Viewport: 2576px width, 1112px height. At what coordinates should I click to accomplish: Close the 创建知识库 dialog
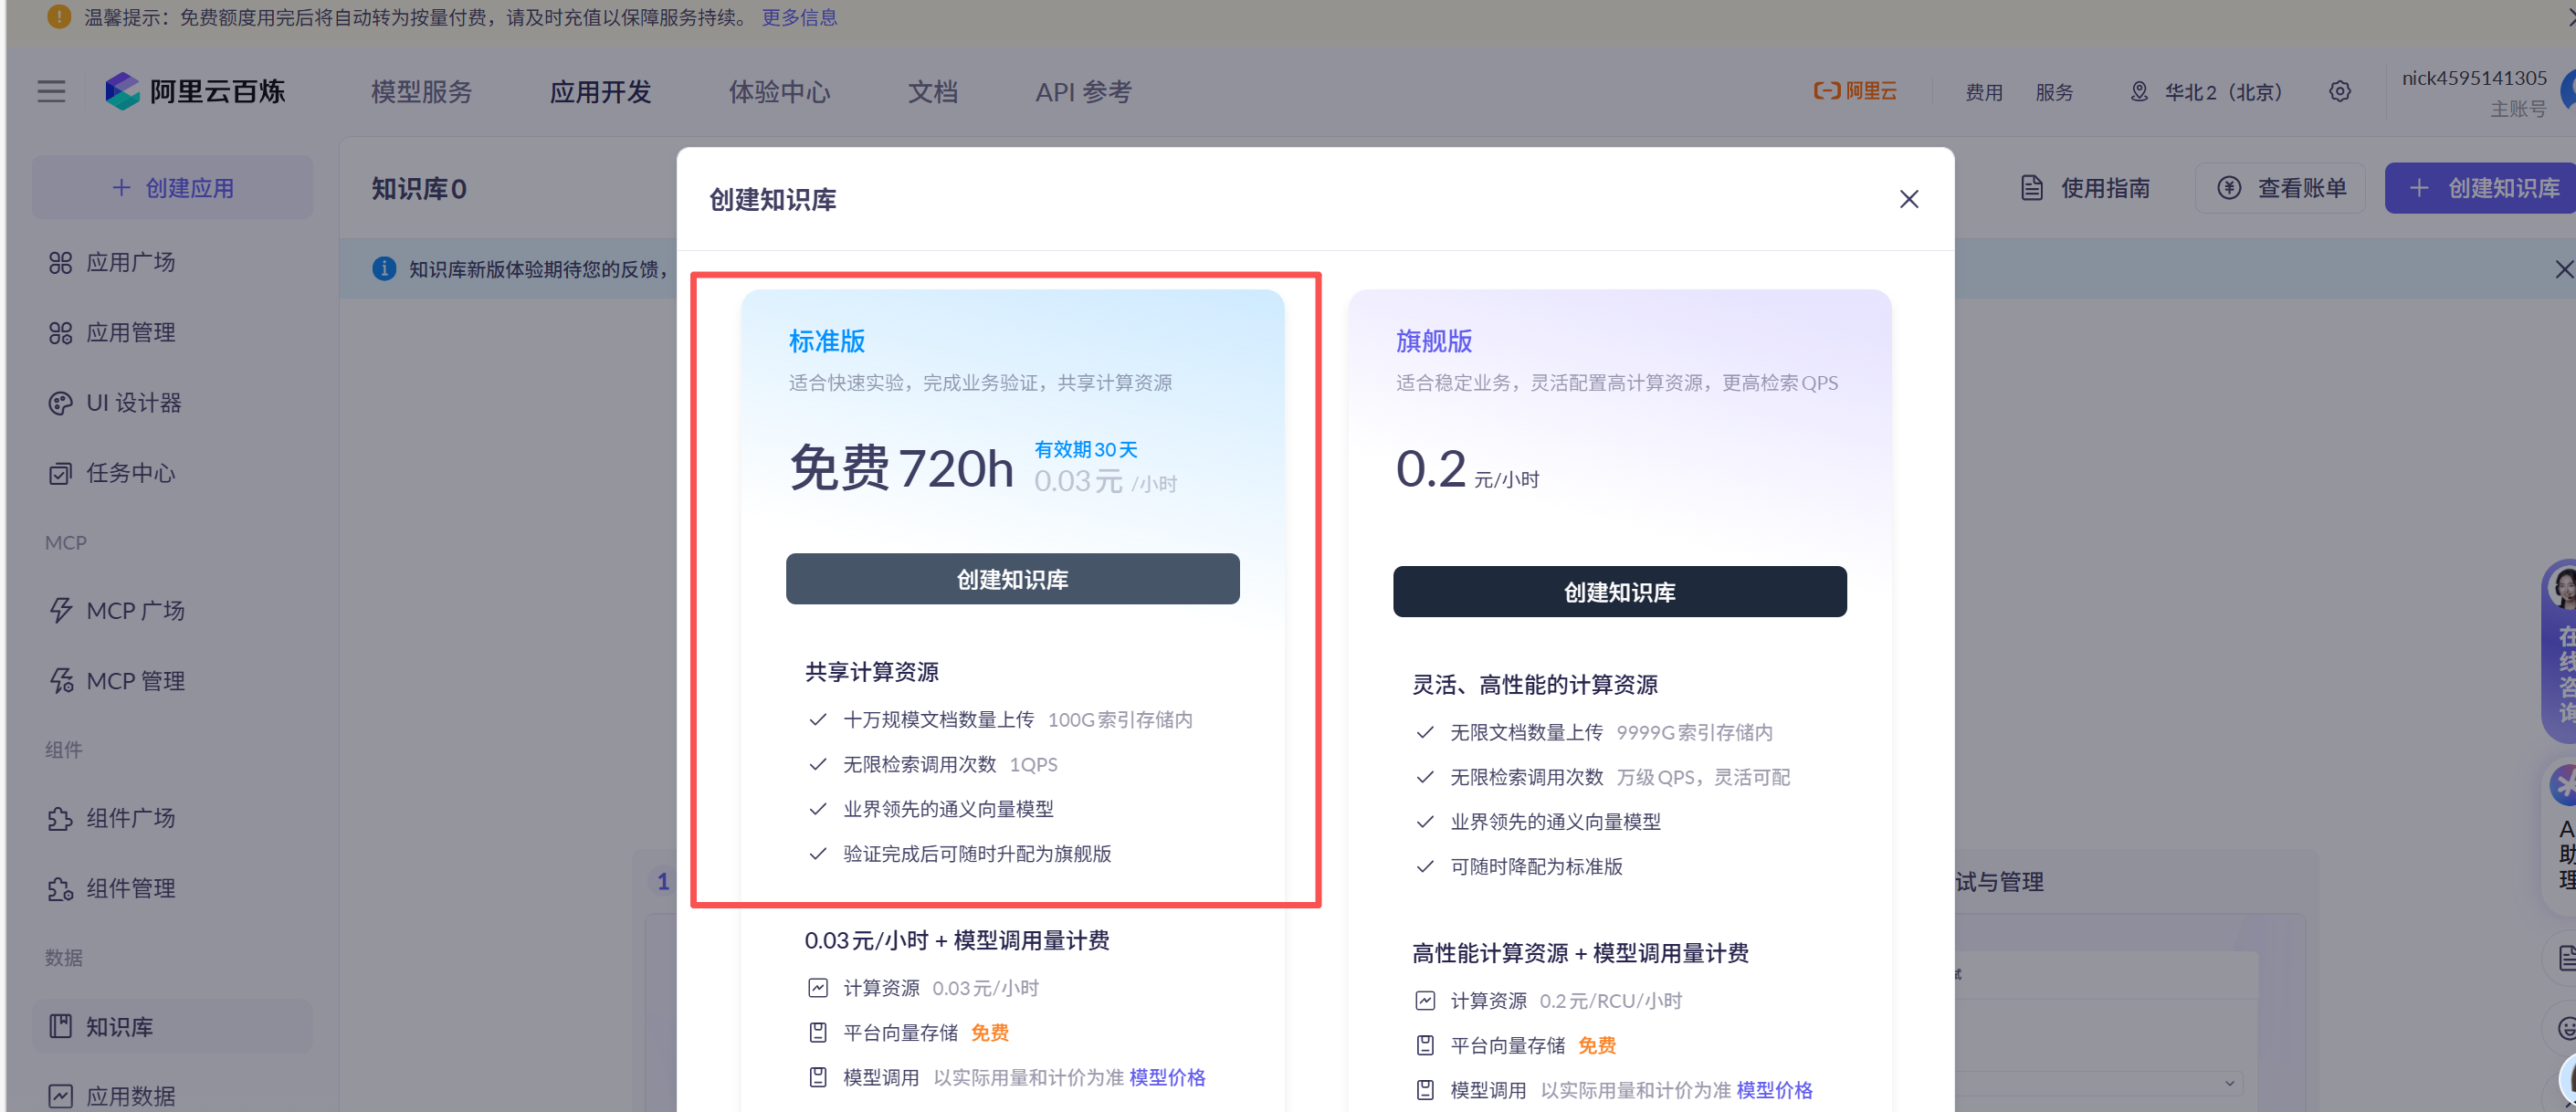[x=1908, y=199]
